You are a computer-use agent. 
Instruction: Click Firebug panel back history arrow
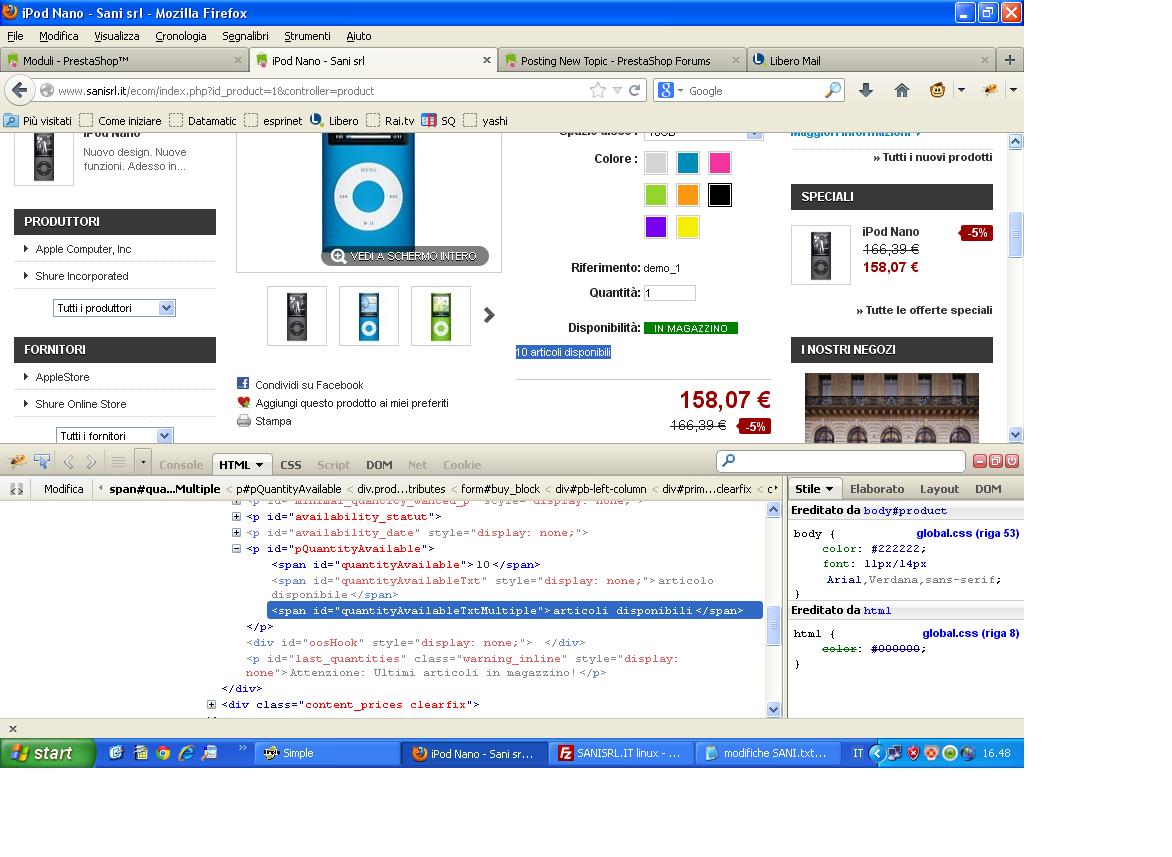69,462
